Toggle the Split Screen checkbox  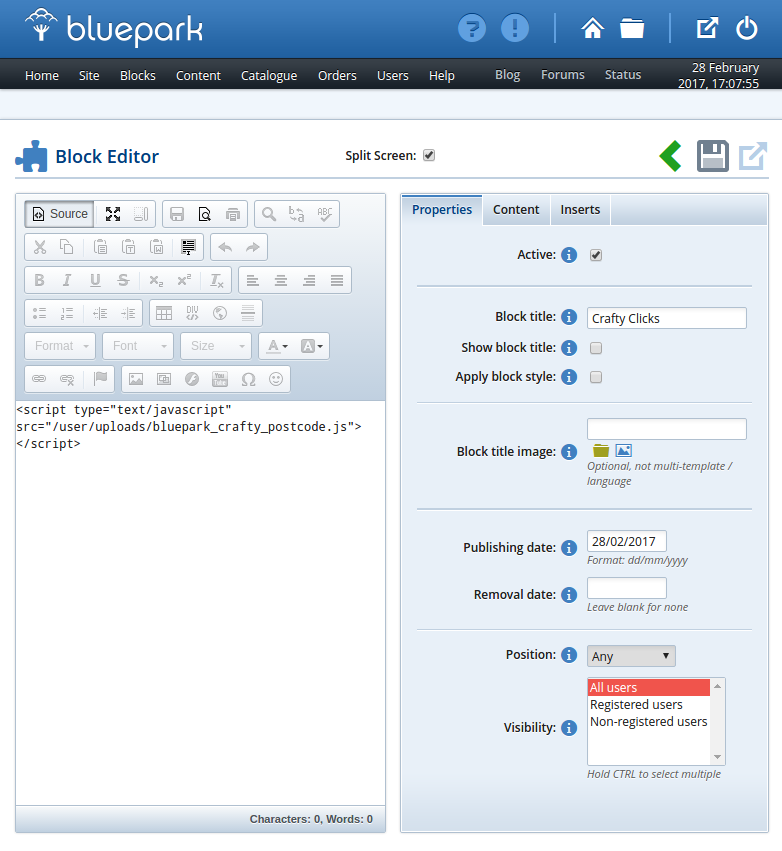pos(429,156)
